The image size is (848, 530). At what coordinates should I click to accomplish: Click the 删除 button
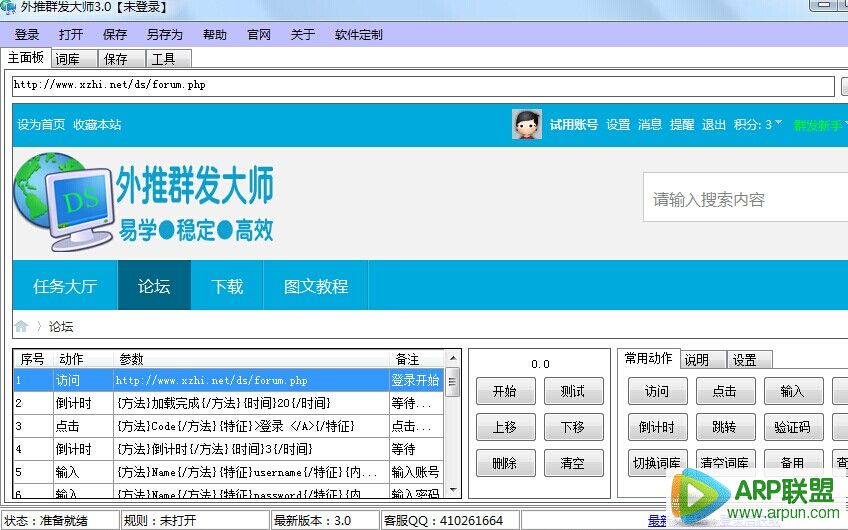505,463
